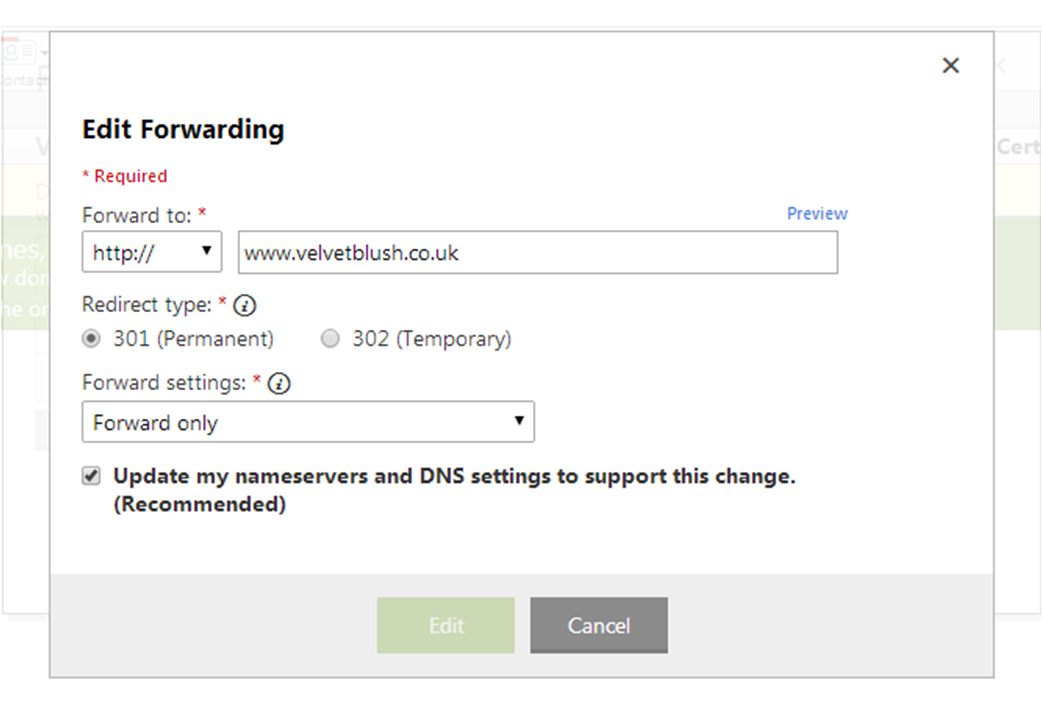Click the Edit Forwarding dialog title
Viewport: 1042px width, 710px height.
click(x=183, y=129)
